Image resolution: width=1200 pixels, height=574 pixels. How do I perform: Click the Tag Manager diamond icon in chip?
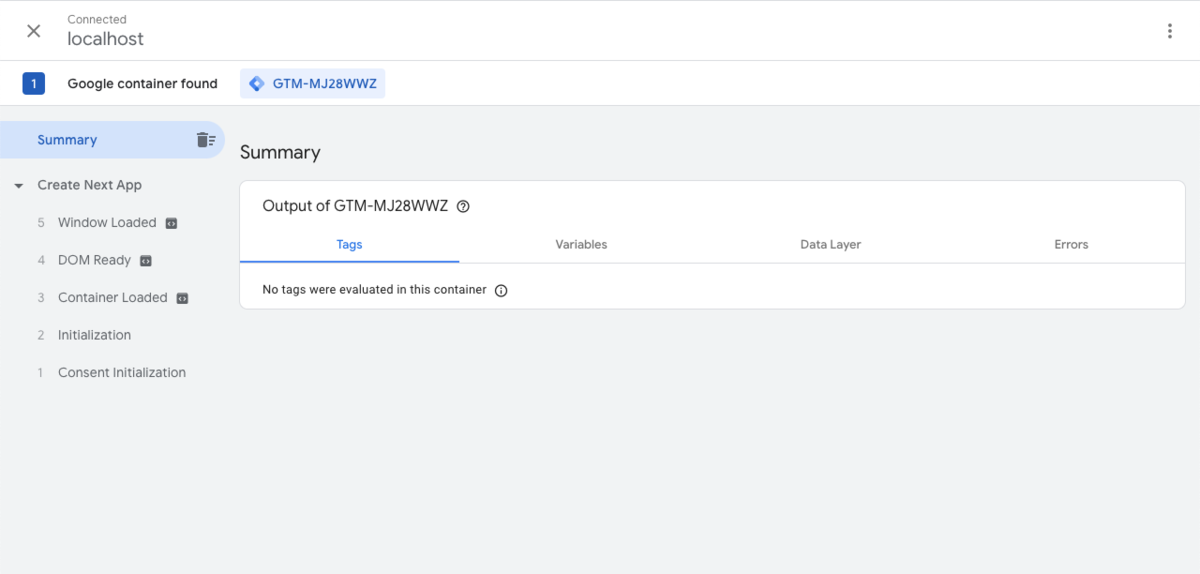(257, 84)
